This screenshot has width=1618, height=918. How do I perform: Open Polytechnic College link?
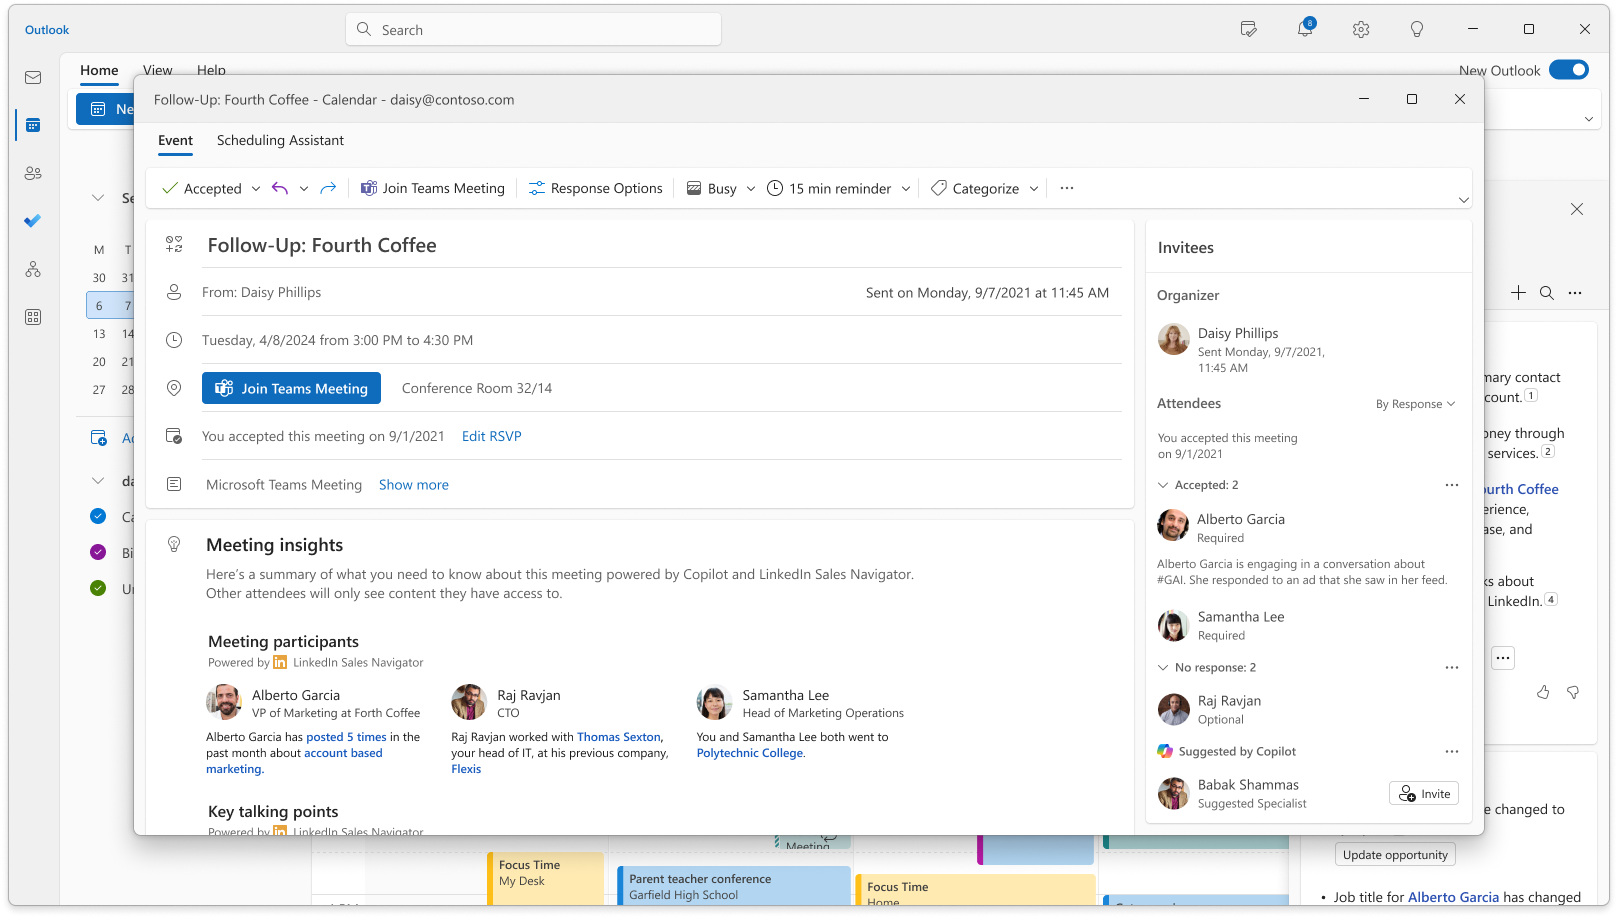click(750, 753)
